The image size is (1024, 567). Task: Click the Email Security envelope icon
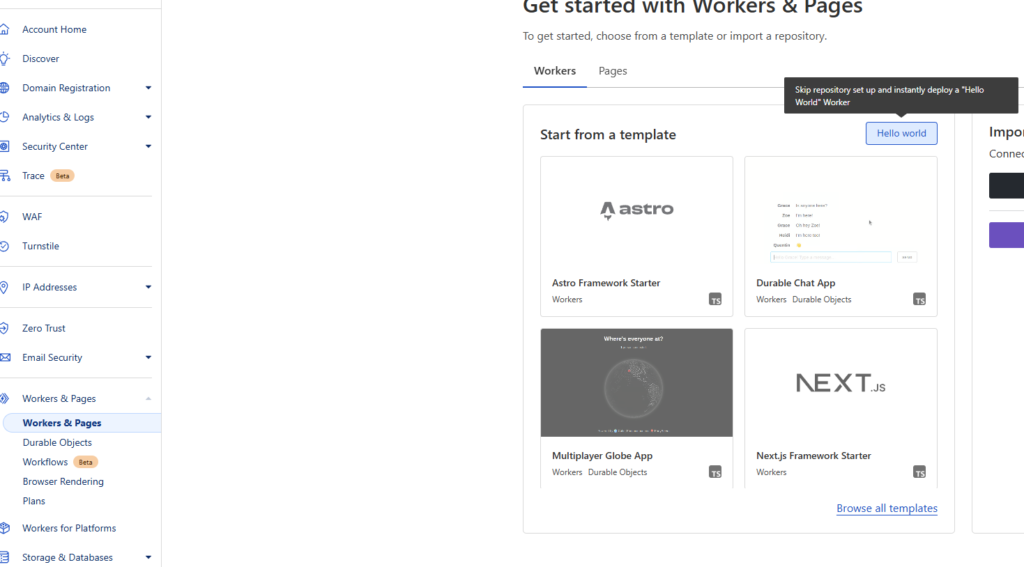pos(5,357)
